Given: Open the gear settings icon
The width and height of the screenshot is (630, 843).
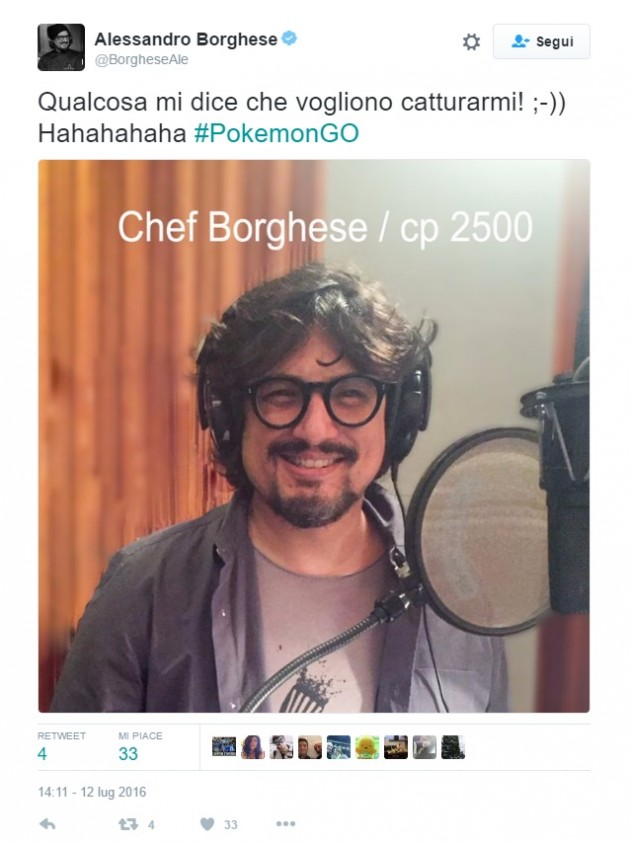Looking at the screenshot, I should pyautogui.click(x=471, y=42).
